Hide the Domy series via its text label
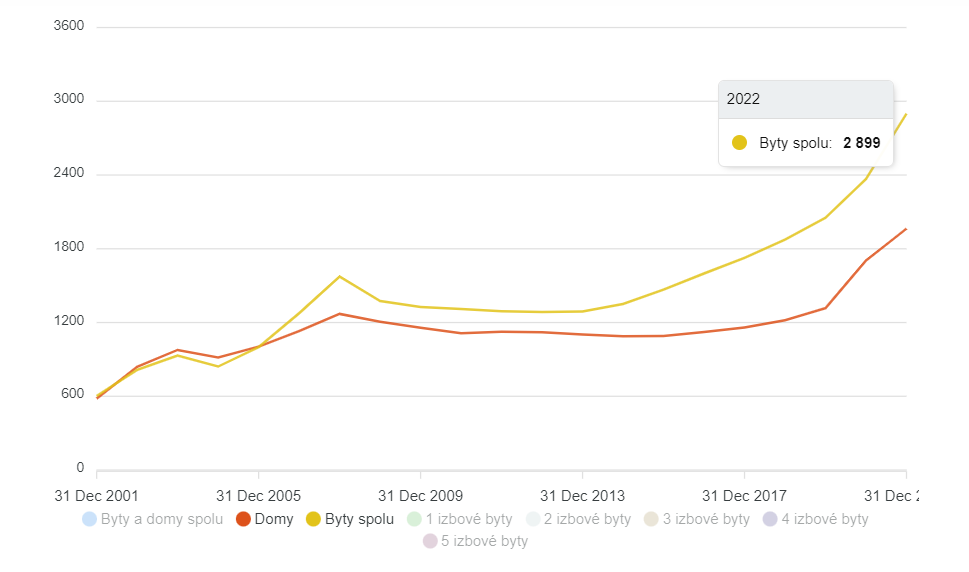Viewport: 969px width, 572px height. (x=274, y=519)
